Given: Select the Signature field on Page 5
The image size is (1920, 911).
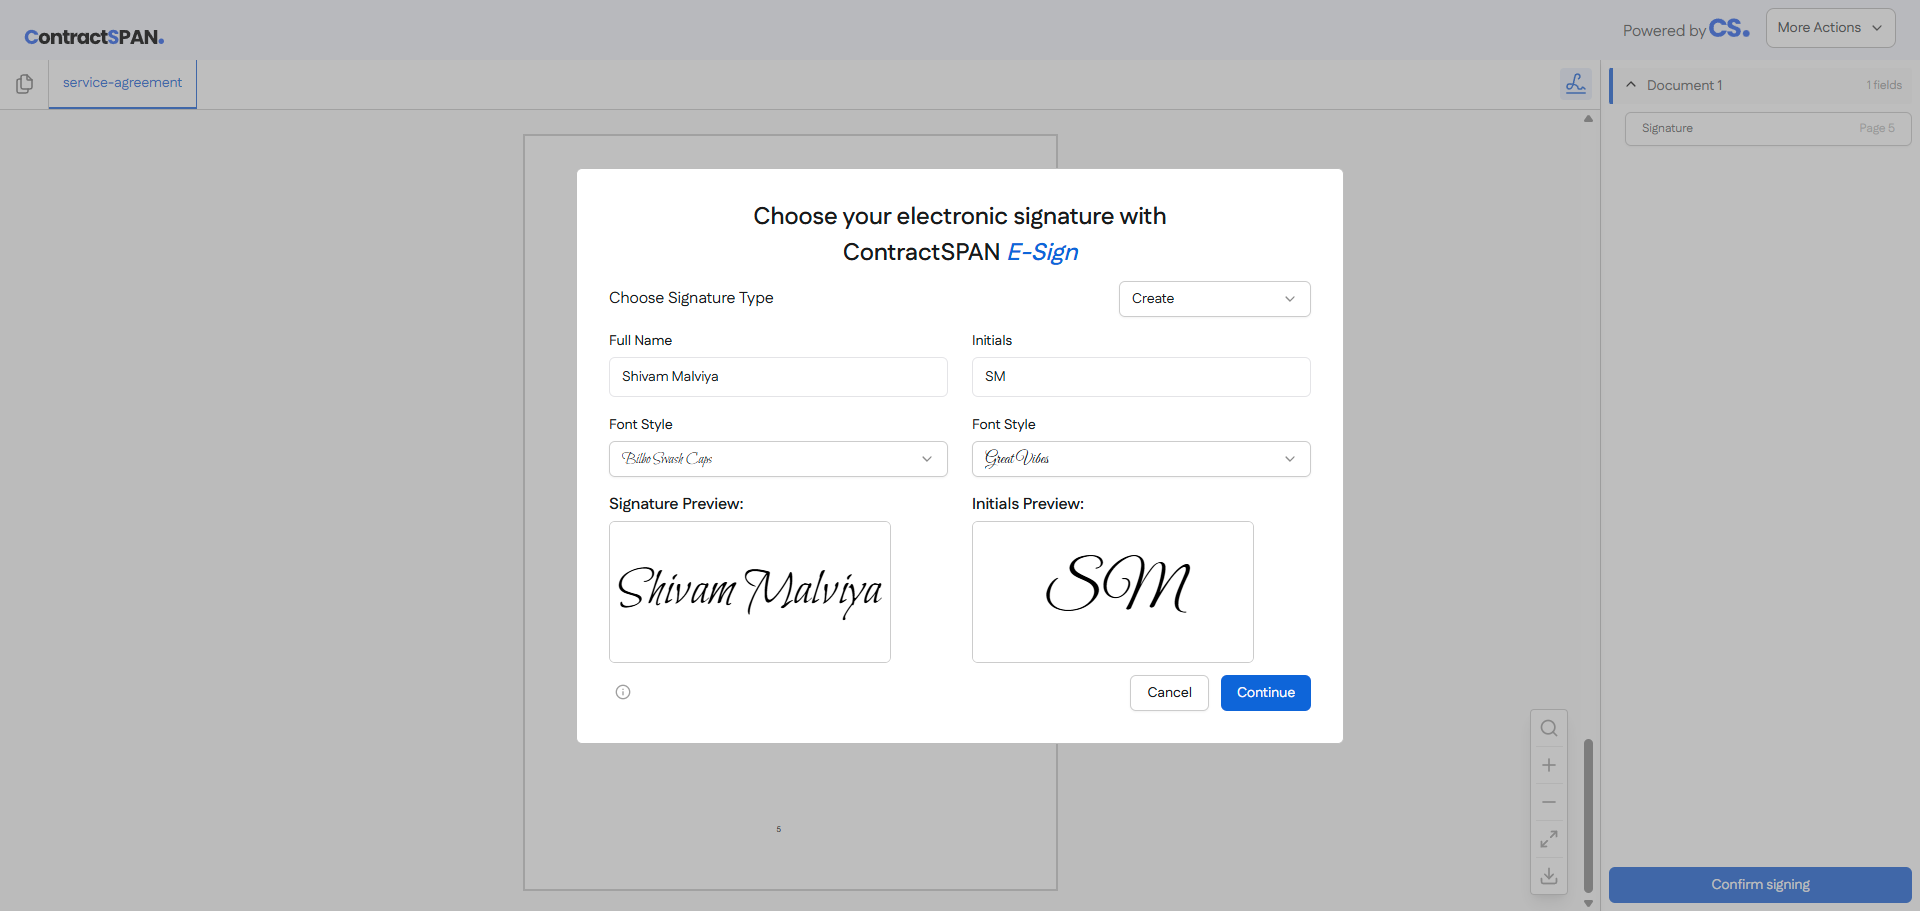Looking at the screenshot, I should [1767, 128].
